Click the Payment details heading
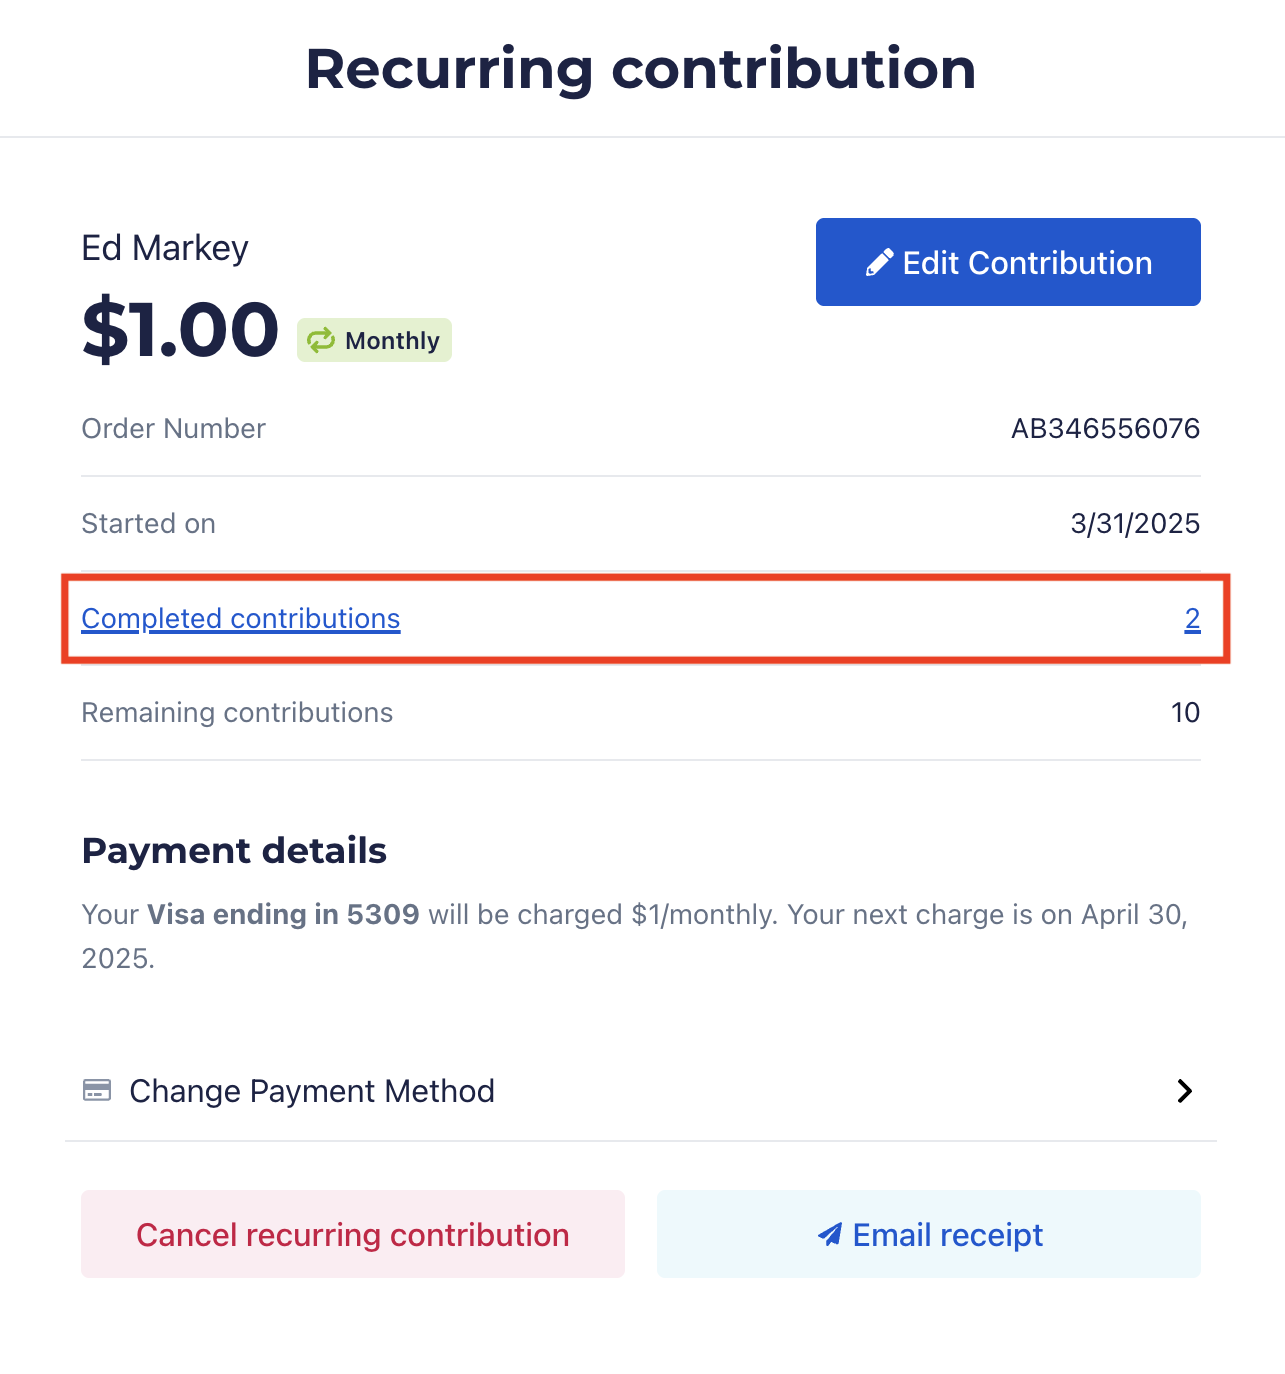 pyautogui.click(x=234, y=851)
